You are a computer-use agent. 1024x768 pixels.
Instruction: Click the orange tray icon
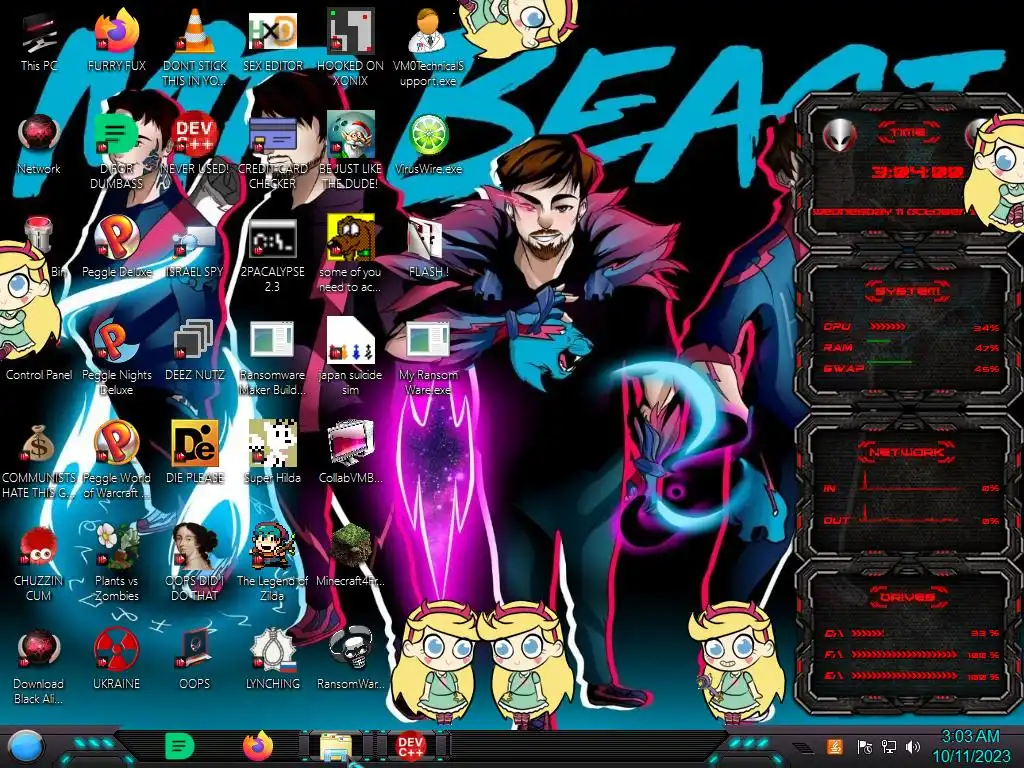pyautogui.click(x=834, y=746)
